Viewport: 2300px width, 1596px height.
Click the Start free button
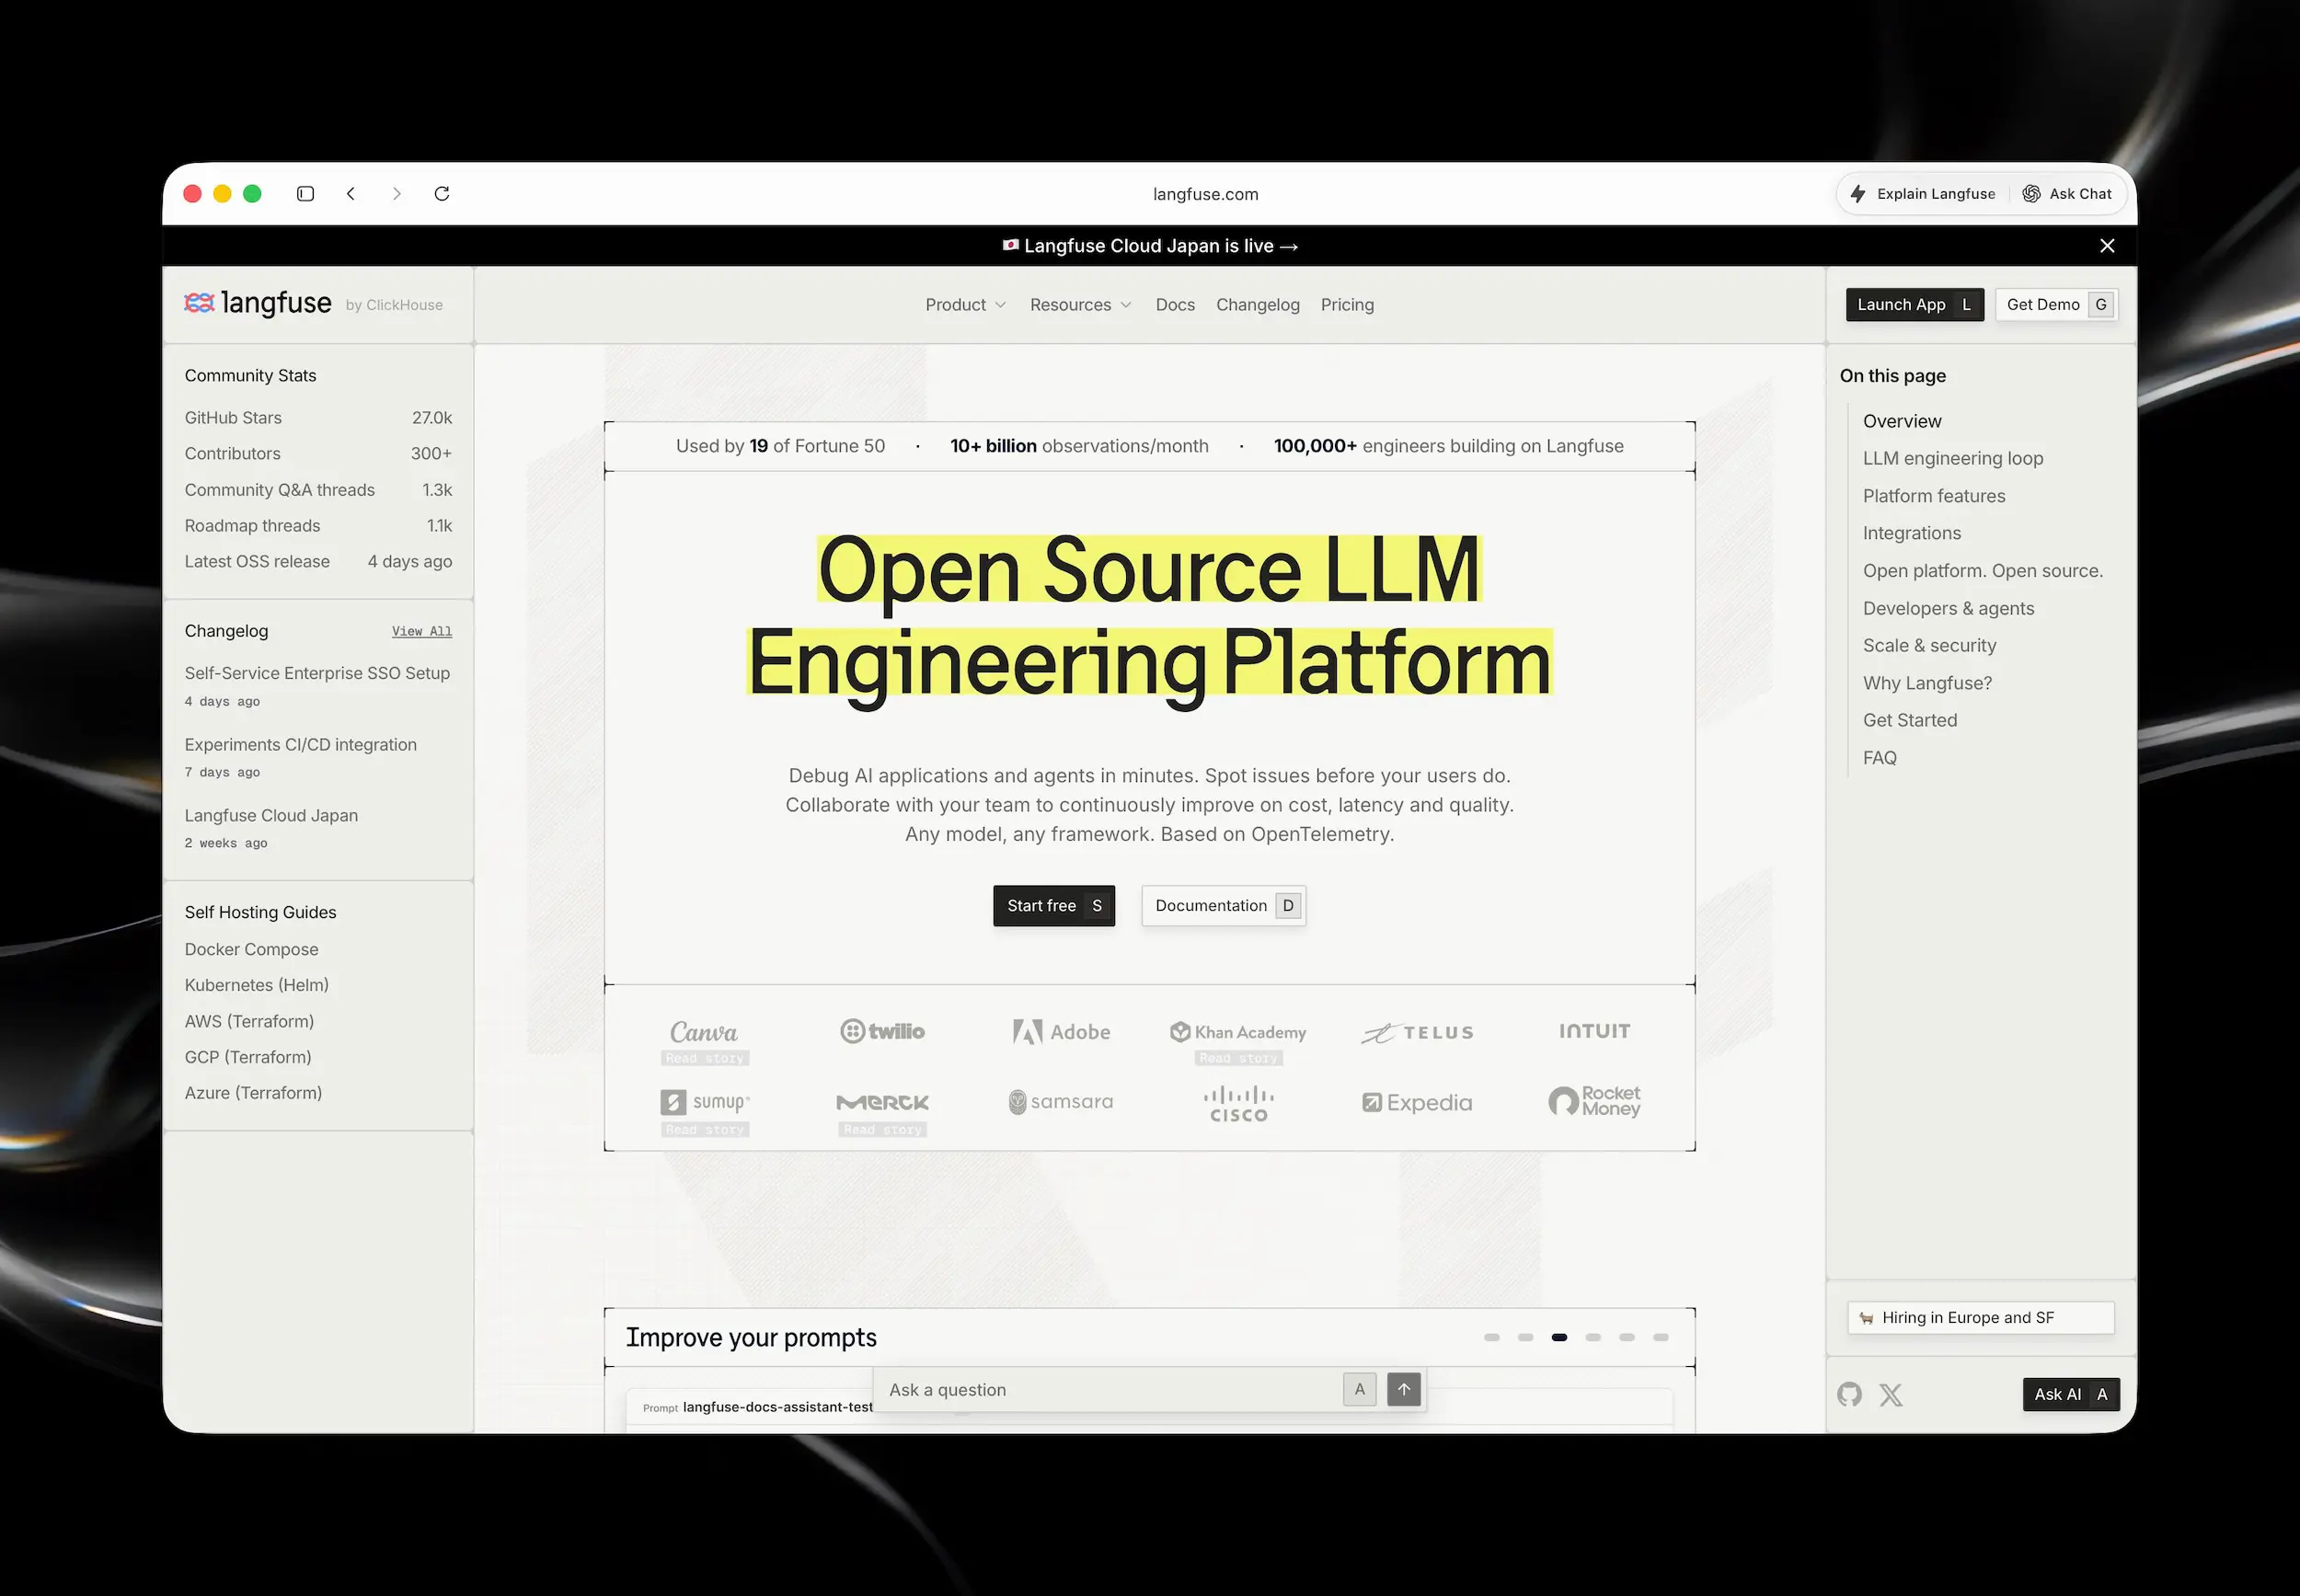pyautogui.click(x=1054, y=906)
